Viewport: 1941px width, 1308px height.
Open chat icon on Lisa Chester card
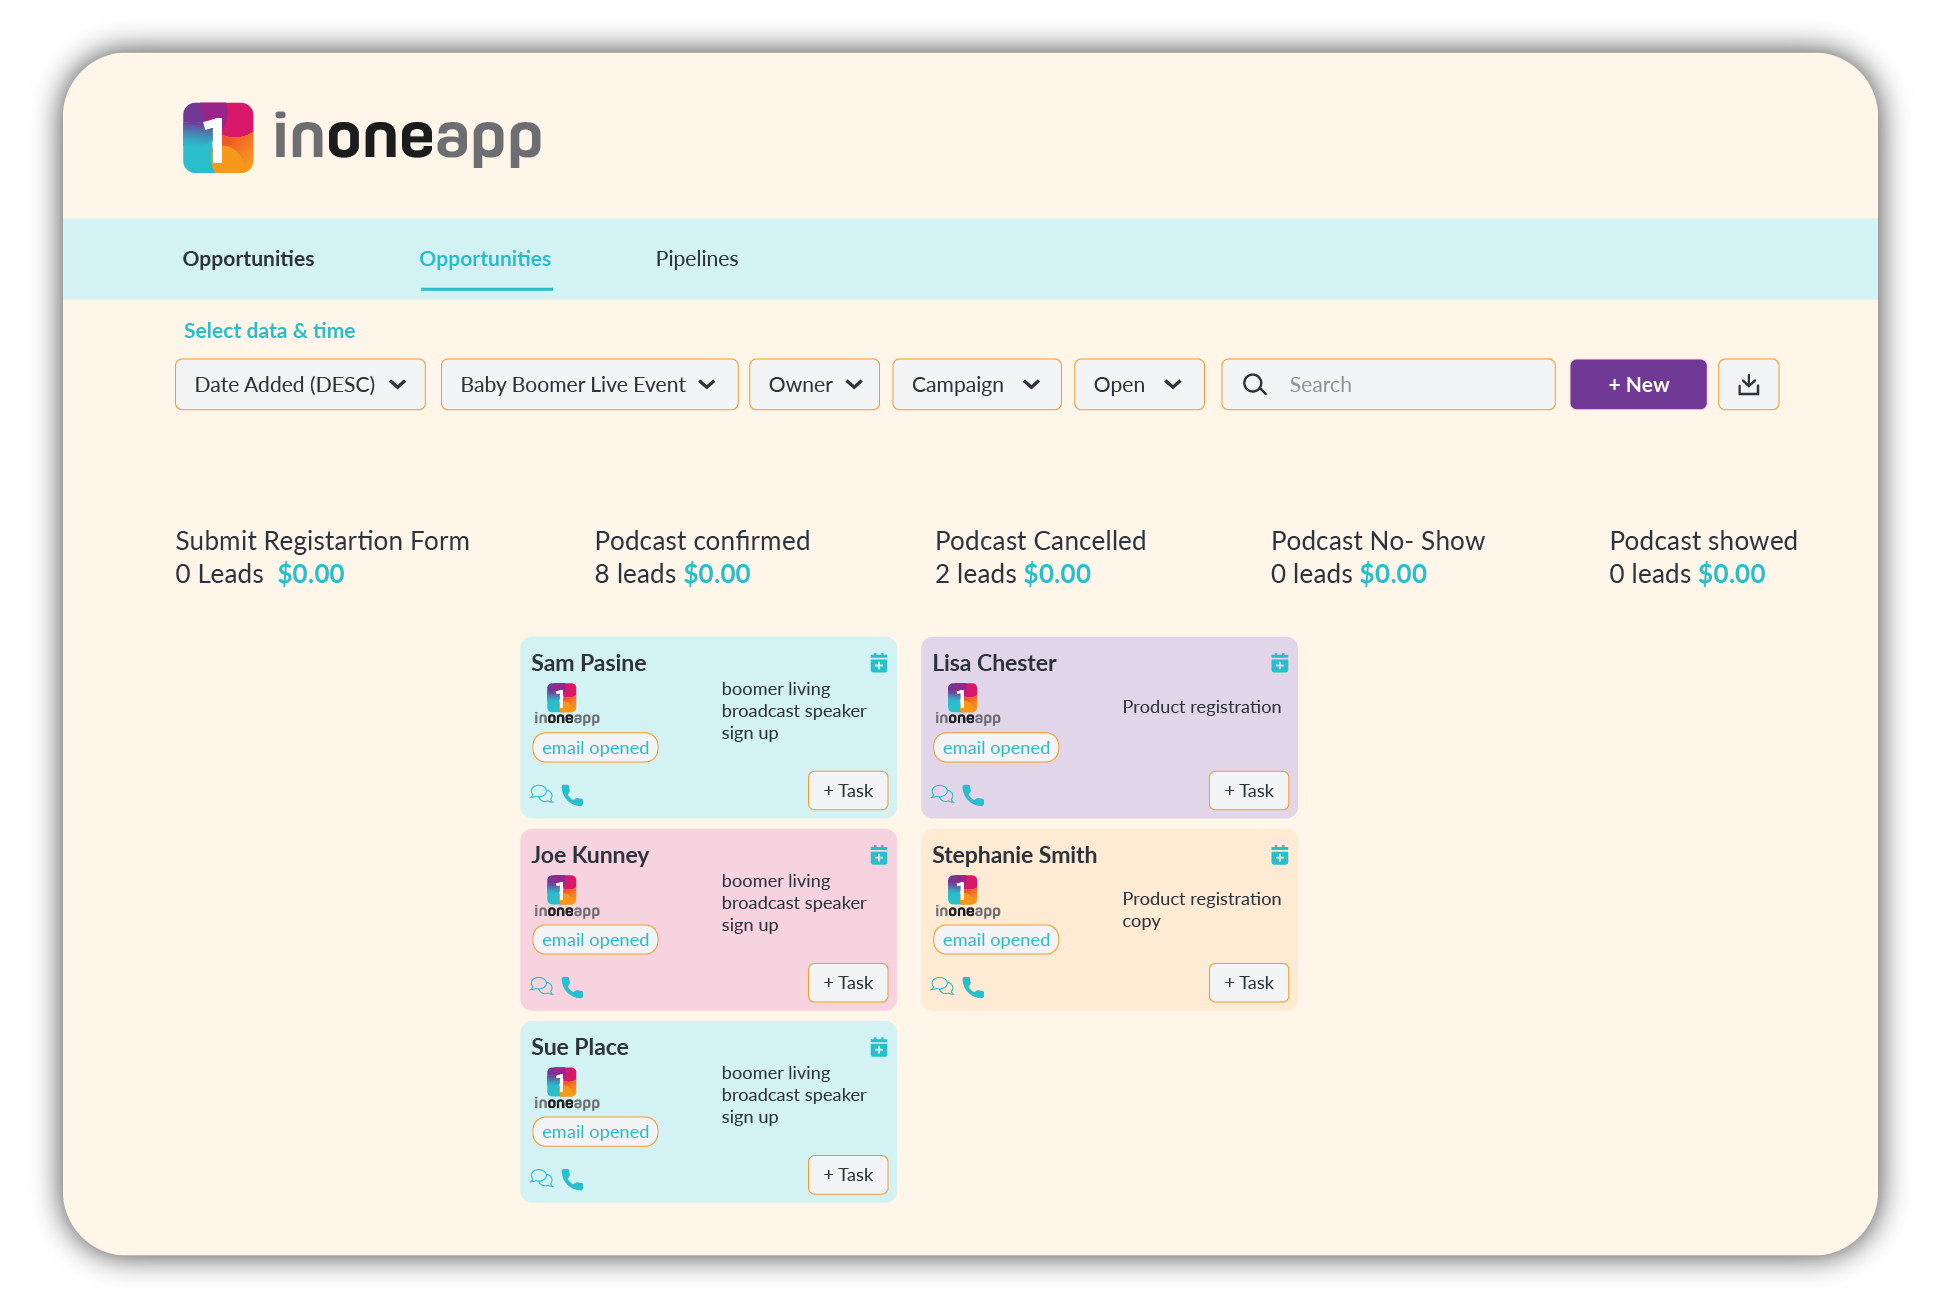coord(942,794)
